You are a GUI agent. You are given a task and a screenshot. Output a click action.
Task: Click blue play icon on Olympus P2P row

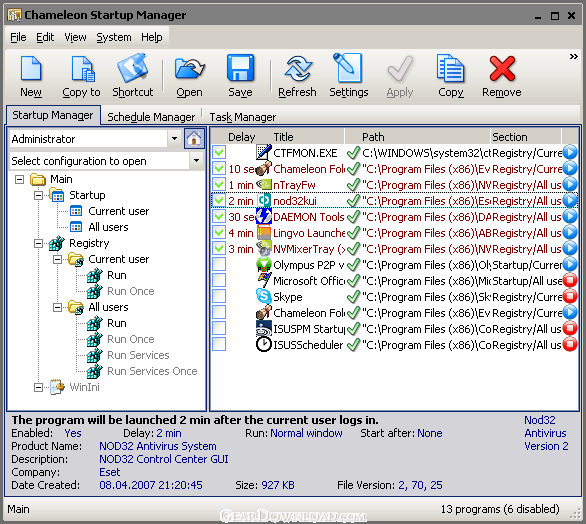570,264
